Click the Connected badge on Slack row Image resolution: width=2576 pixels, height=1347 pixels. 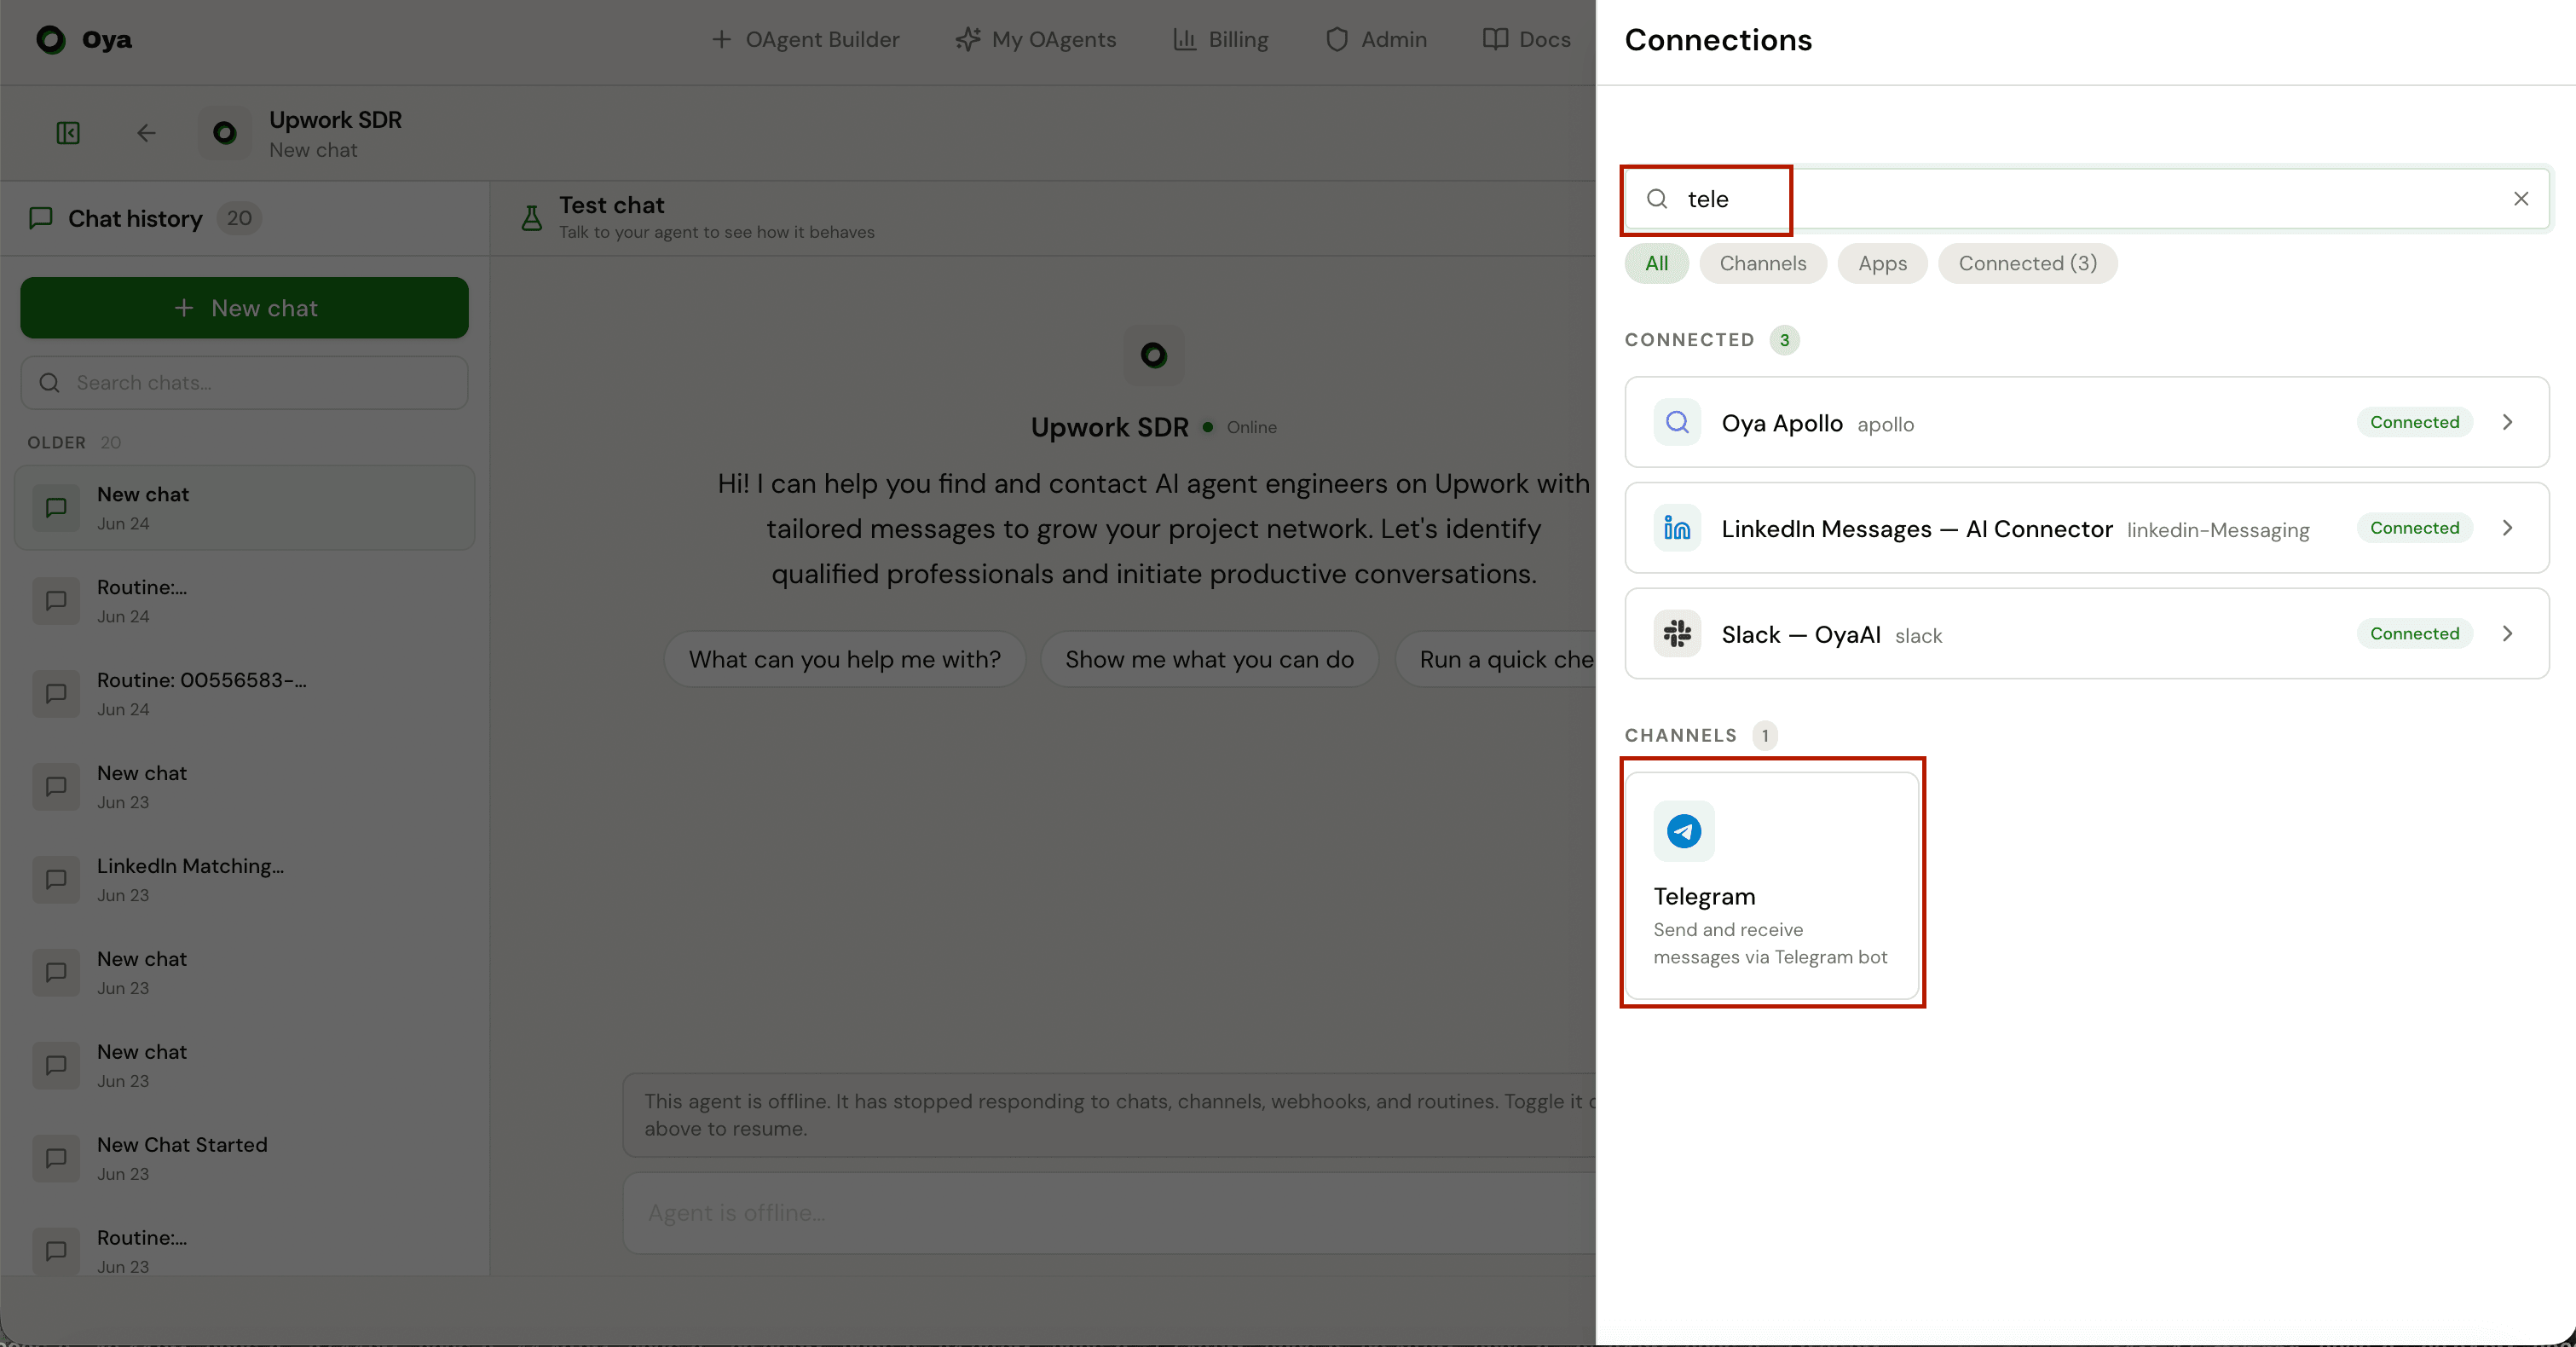[x=2414, y=633]
